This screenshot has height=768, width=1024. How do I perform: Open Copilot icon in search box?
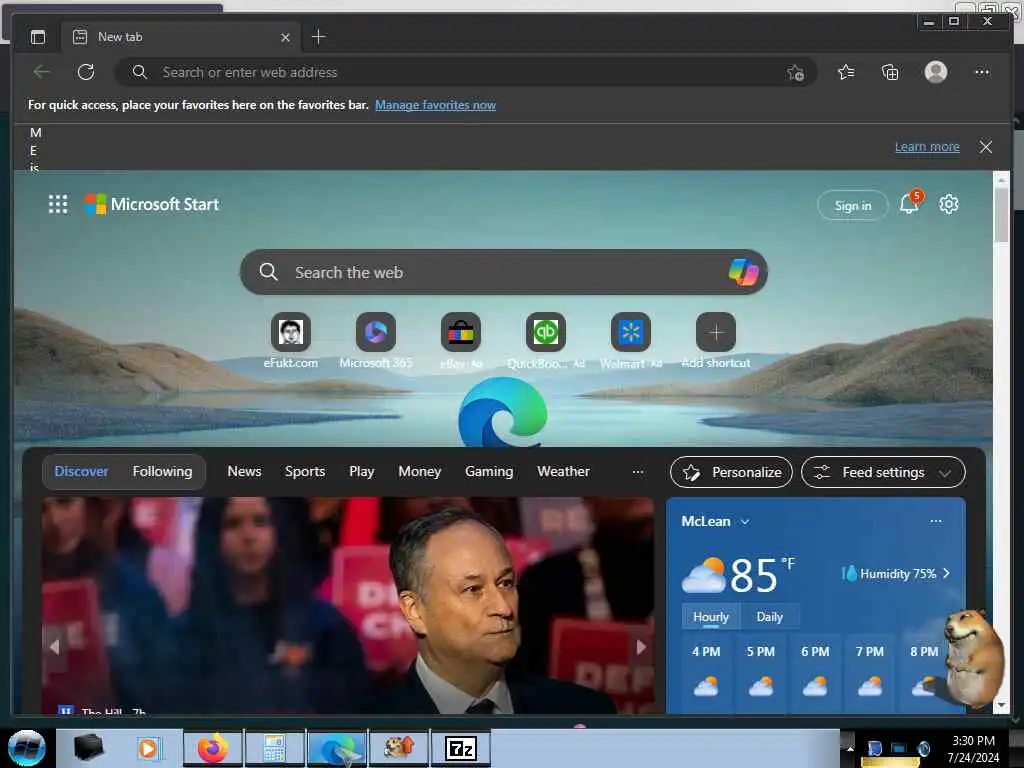(x=743, y=272)
